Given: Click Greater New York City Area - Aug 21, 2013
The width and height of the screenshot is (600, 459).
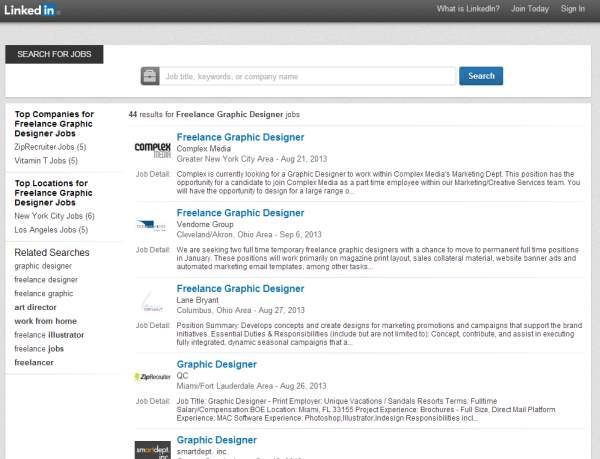Looking at the screenshot, I should 252,159.
